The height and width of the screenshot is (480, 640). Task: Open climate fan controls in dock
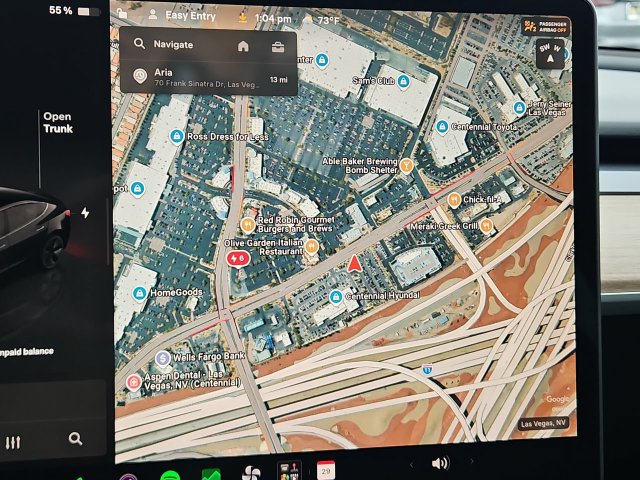click(251, 473)
